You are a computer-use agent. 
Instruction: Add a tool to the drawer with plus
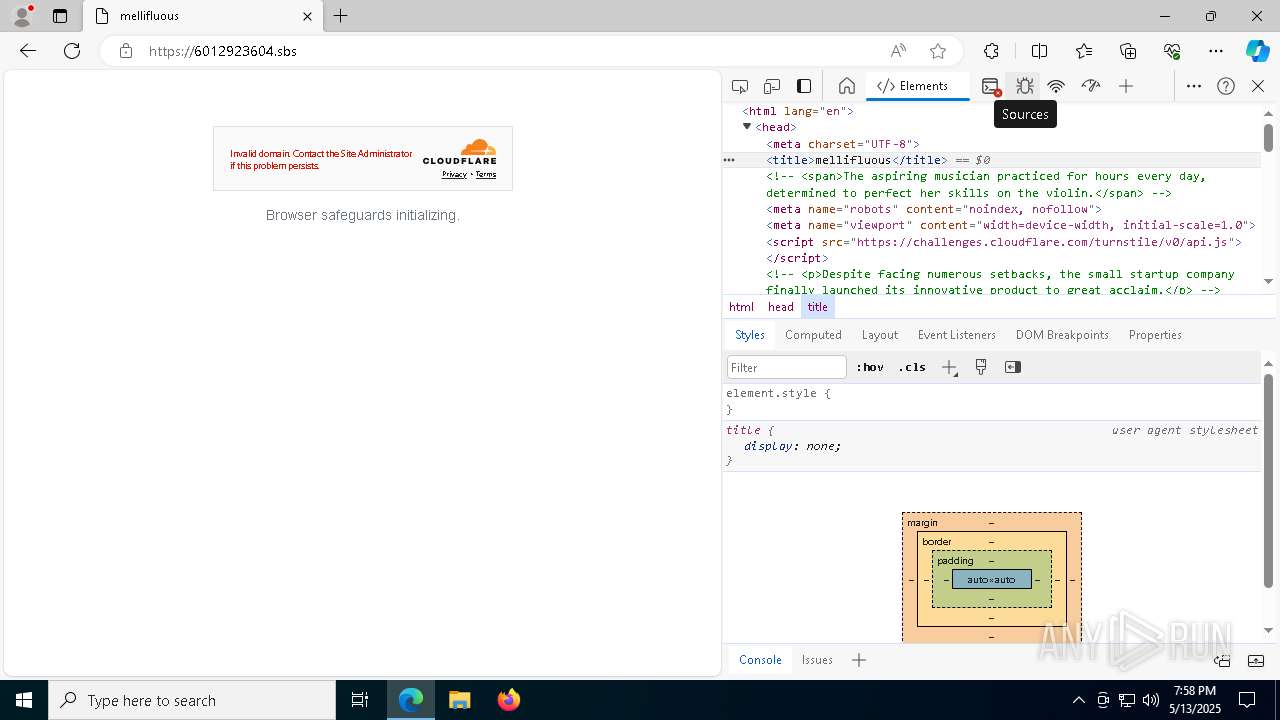pyautogui.click(x=859, y=660)
